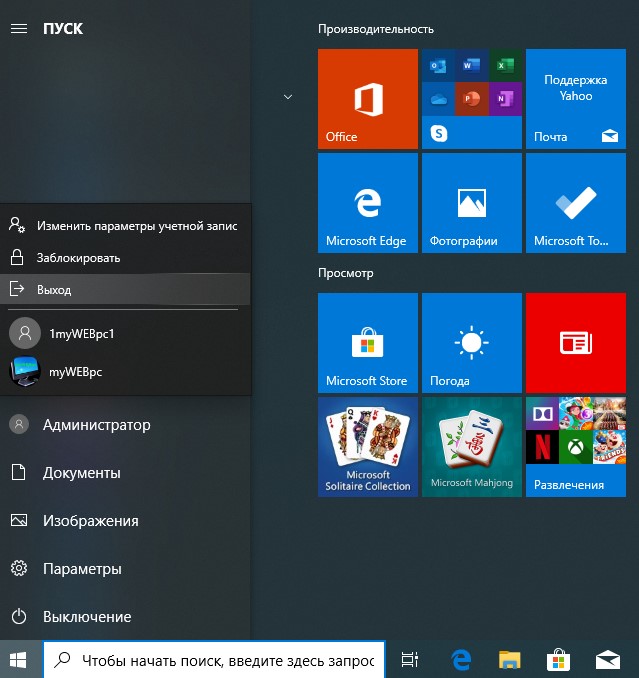Screen dimensions: 639x678
Task: Open Mail from the taskbar
Action: pos(608,660)
